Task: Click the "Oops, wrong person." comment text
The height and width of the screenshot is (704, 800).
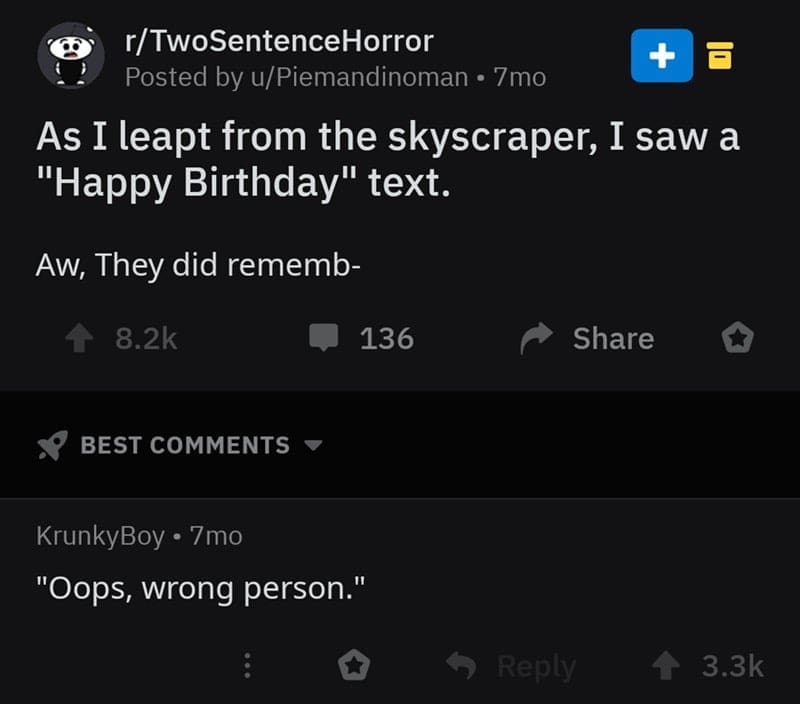Action: pos(200,589)
